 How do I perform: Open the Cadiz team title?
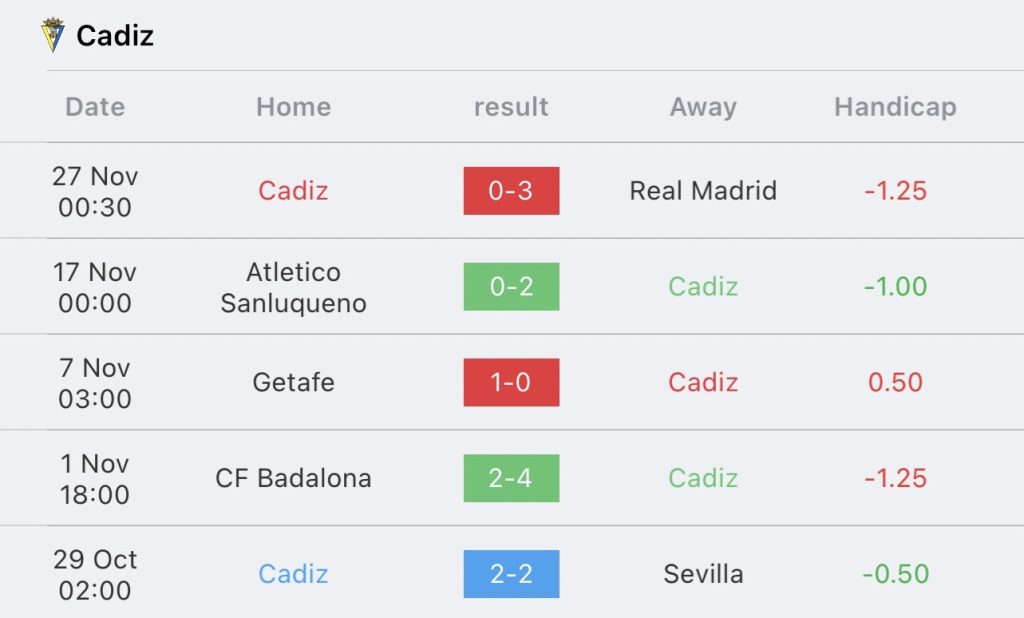115,35
